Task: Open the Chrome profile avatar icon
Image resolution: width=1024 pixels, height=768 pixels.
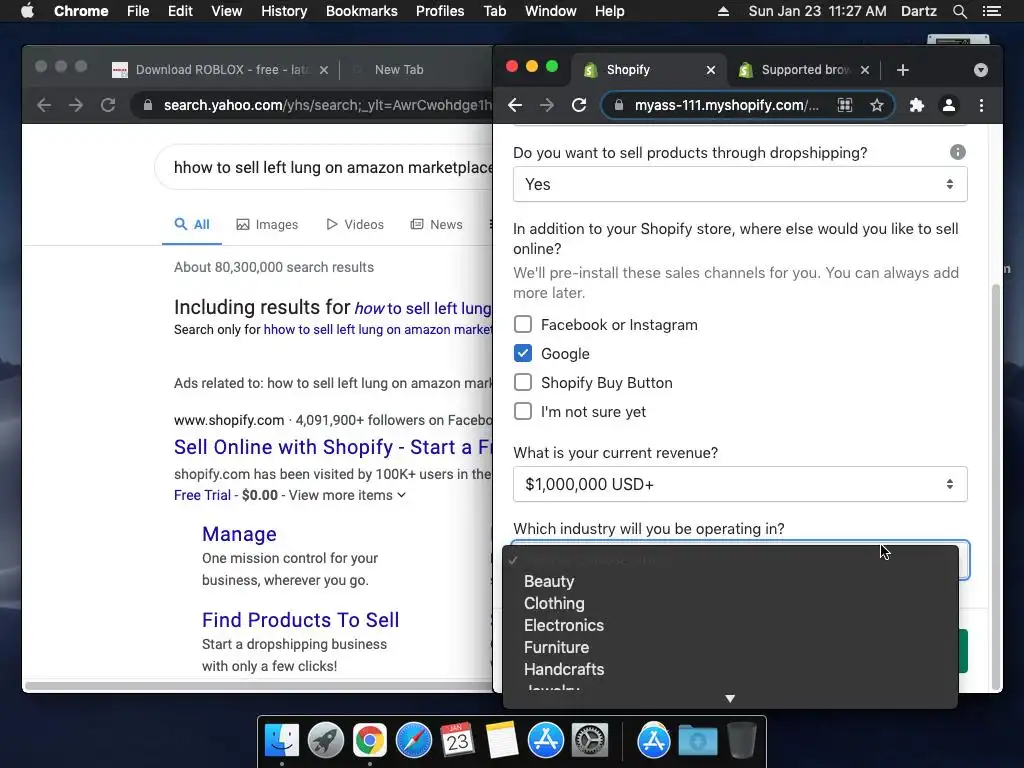Action: (x=949, y=105)
